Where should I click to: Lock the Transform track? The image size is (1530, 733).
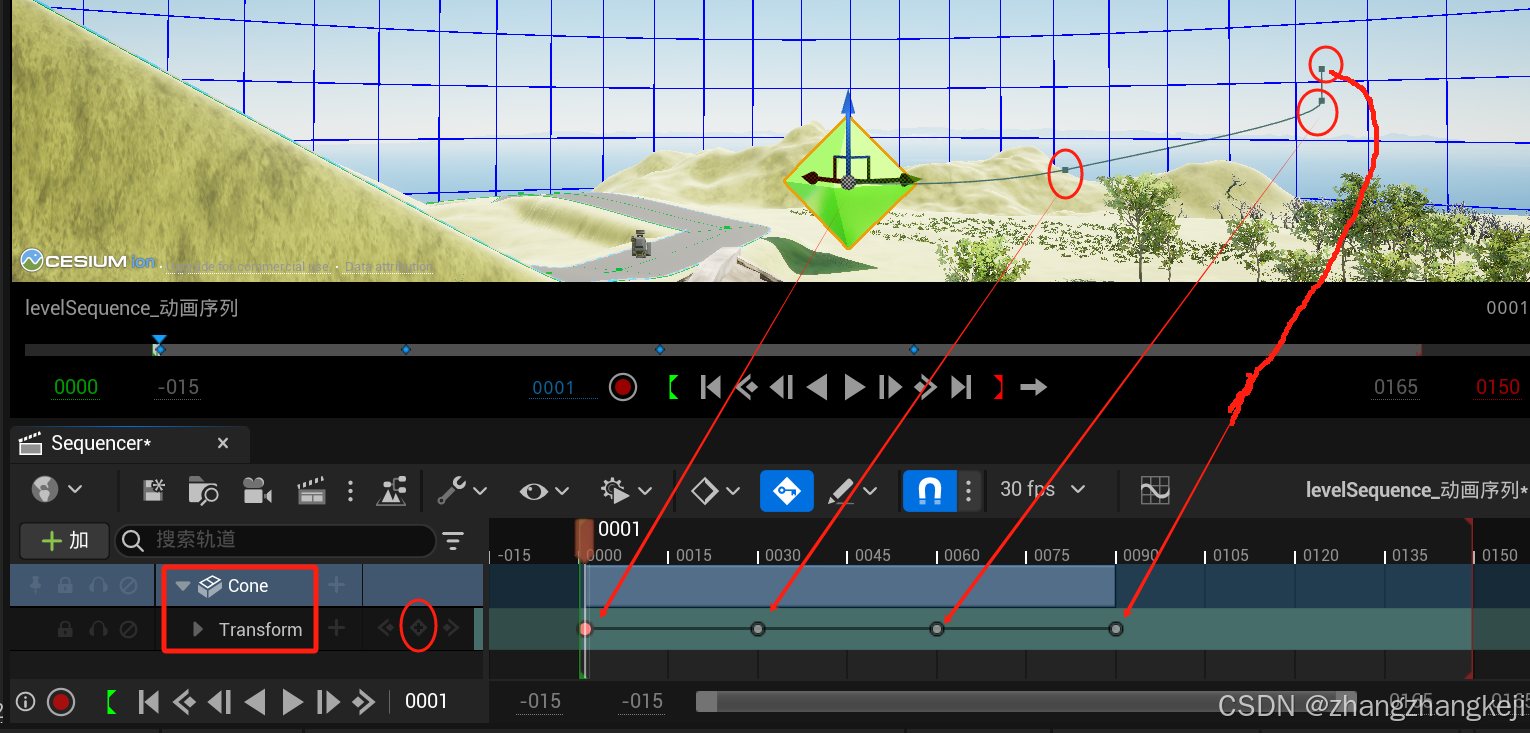tap(65, 630)
